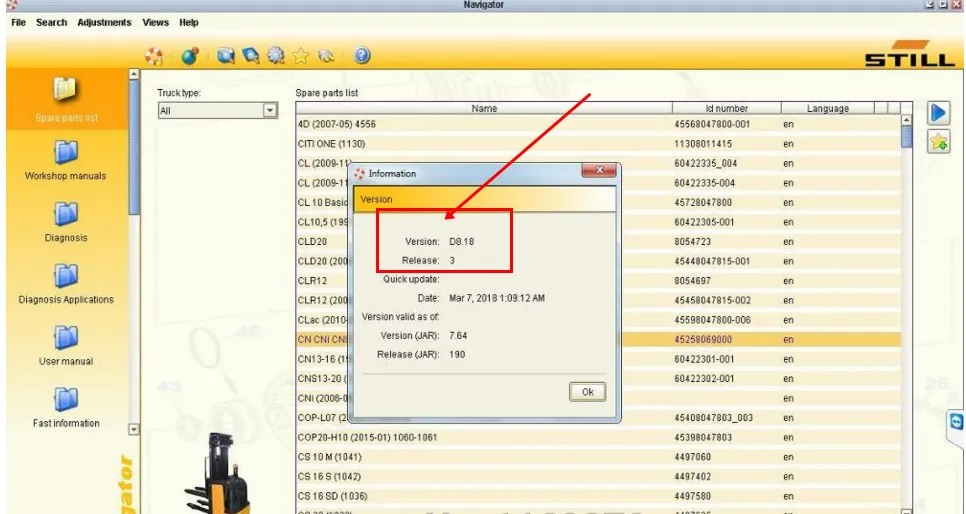Sort list by Language column header
Viewport: 966px width, 514px height.
click(x=827, y=108)
